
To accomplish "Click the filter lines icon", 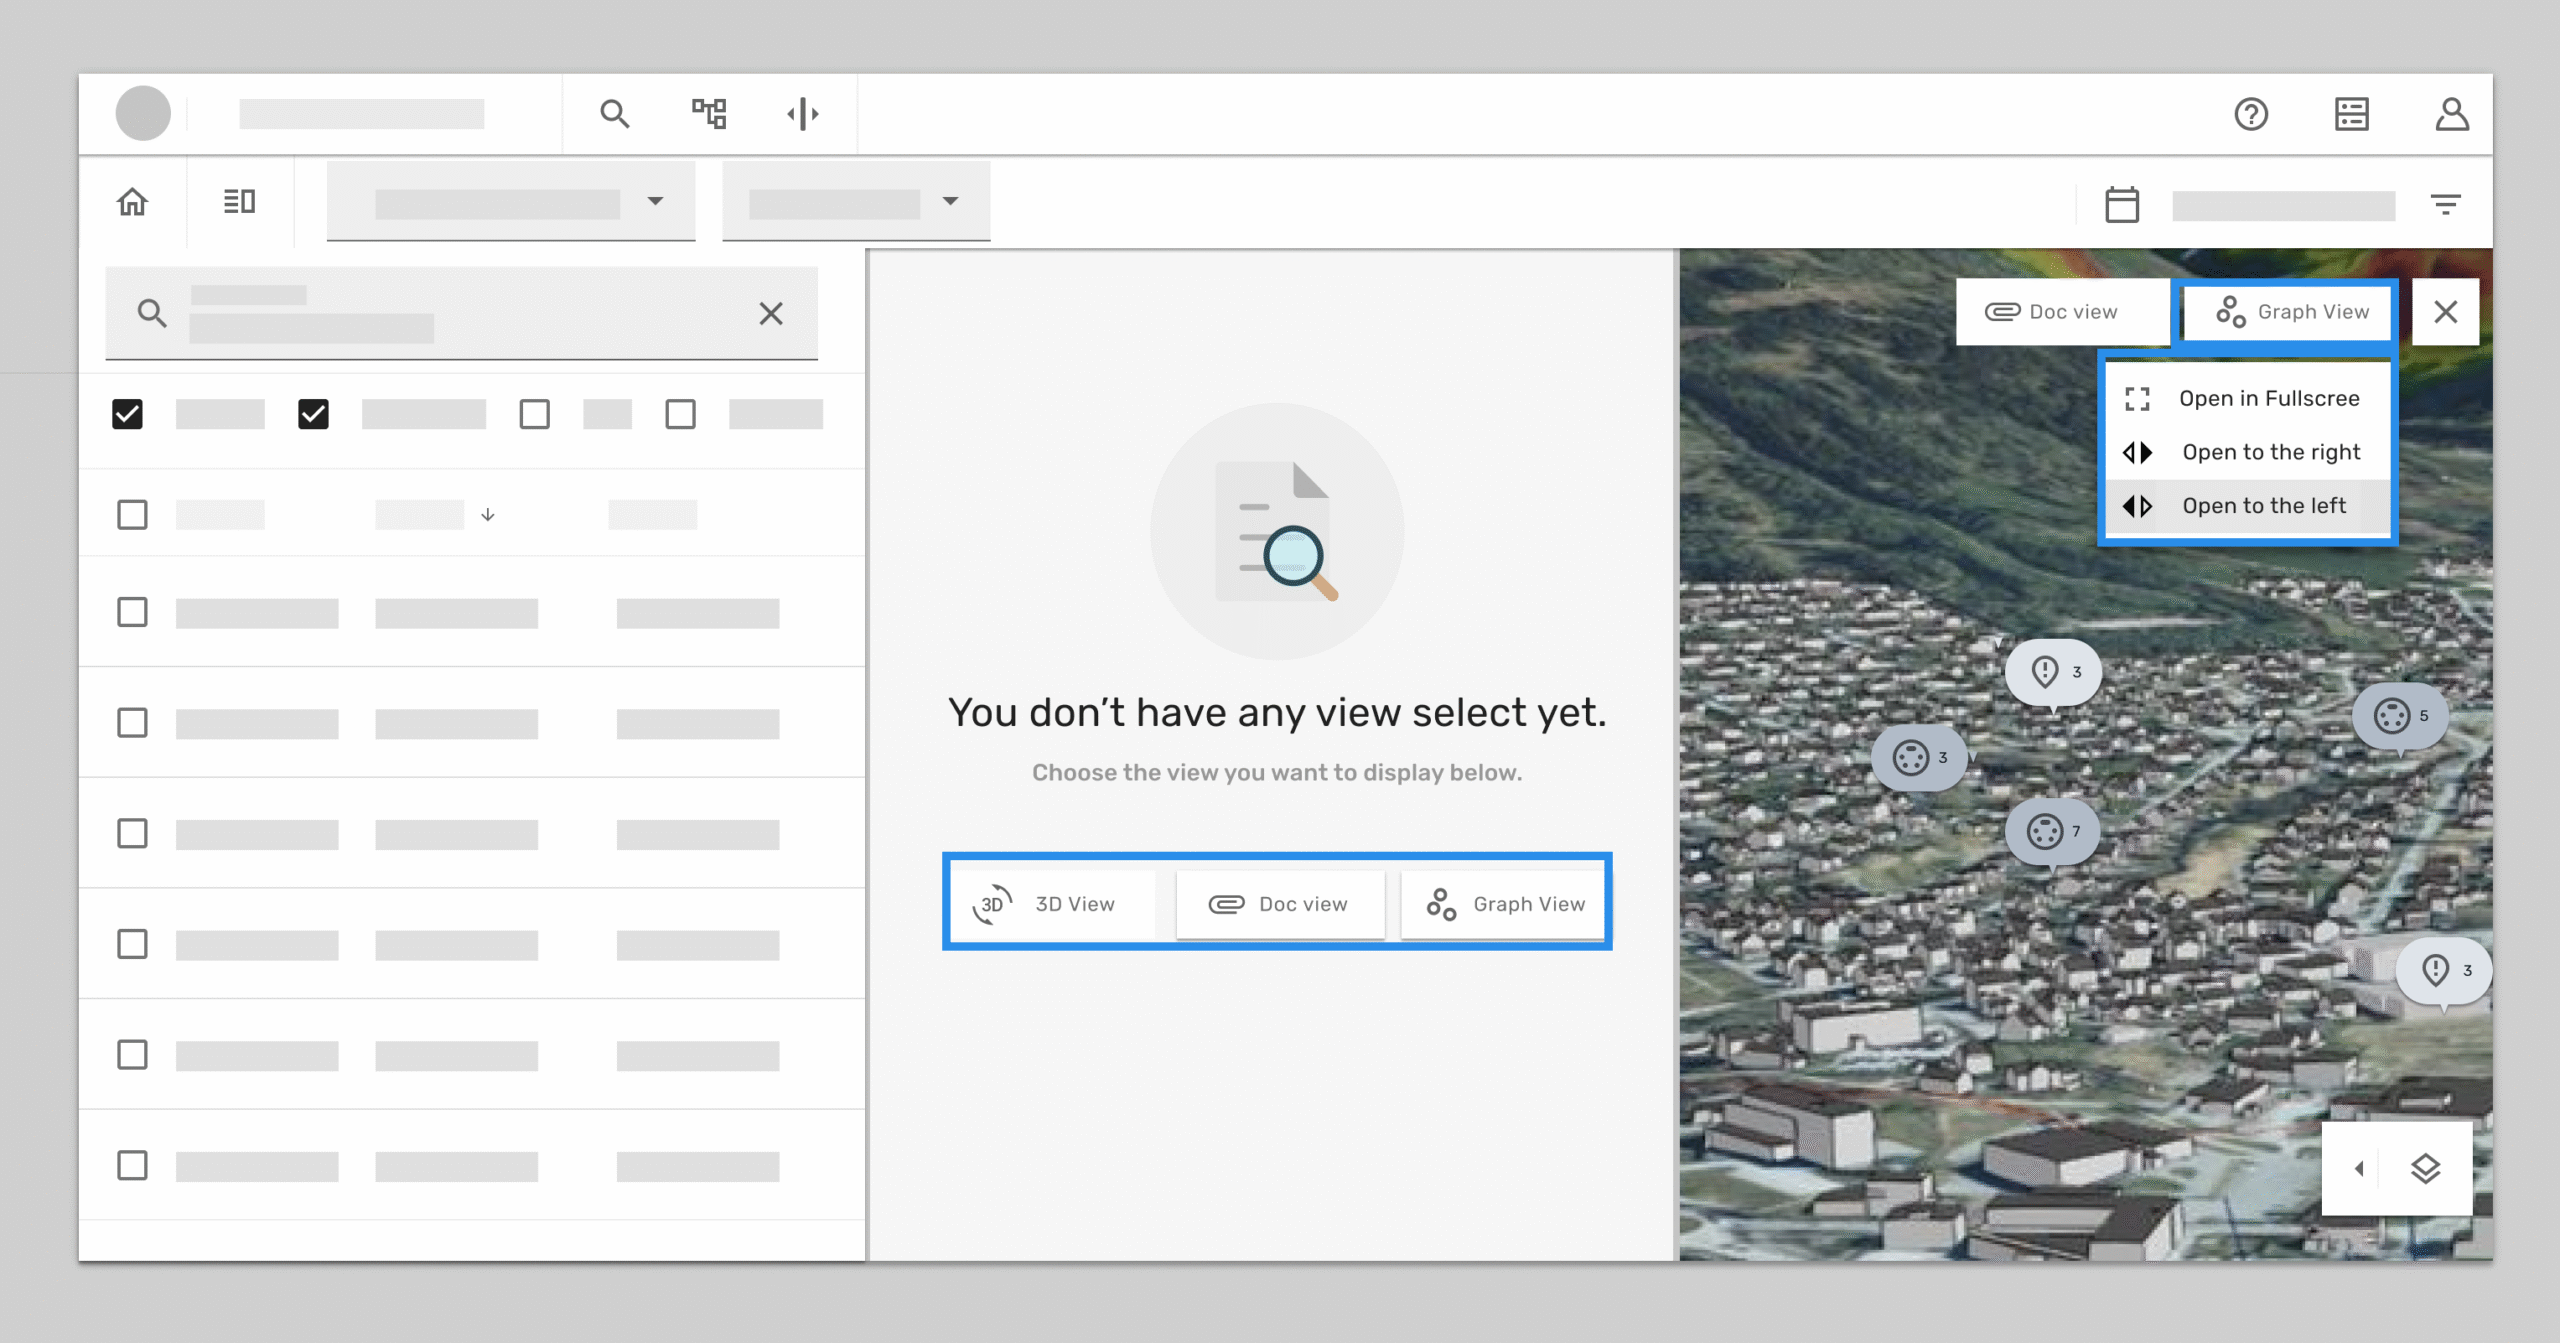I will click(x=2445, y=205).
